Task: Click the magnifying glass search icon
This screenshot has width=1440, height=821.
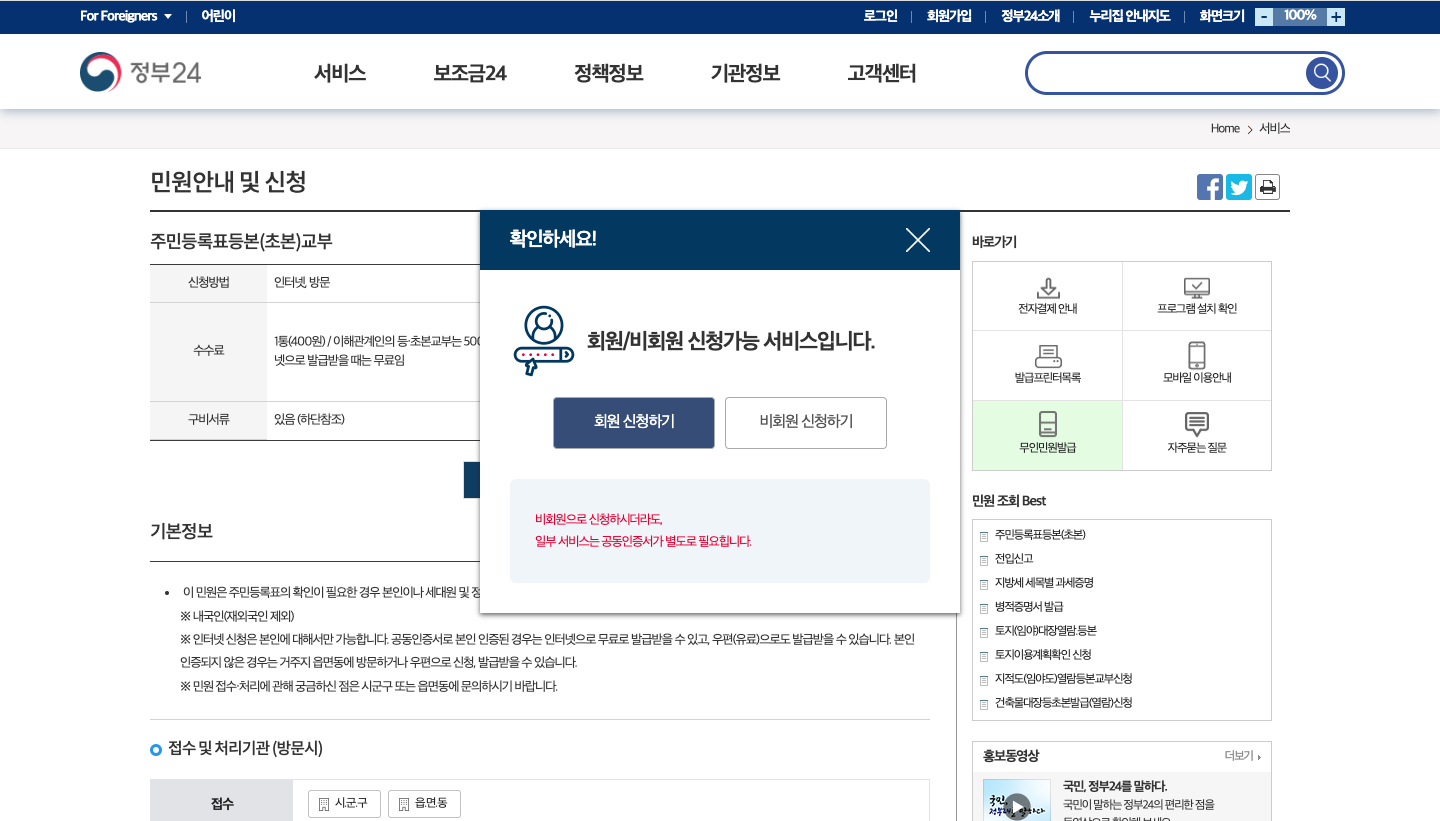Action: click(x=1321, y=72)
